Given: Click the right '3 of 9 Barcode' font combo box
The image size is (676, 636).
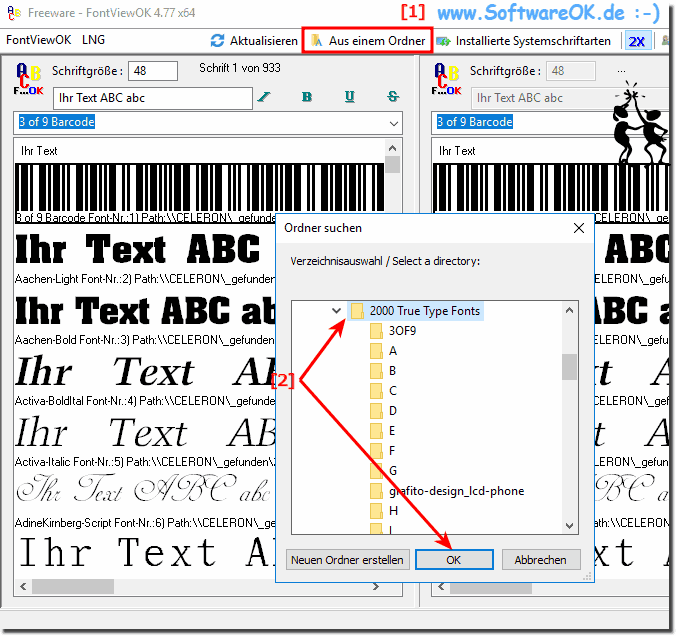Looking at the screenshot, I should click(552, 122).
